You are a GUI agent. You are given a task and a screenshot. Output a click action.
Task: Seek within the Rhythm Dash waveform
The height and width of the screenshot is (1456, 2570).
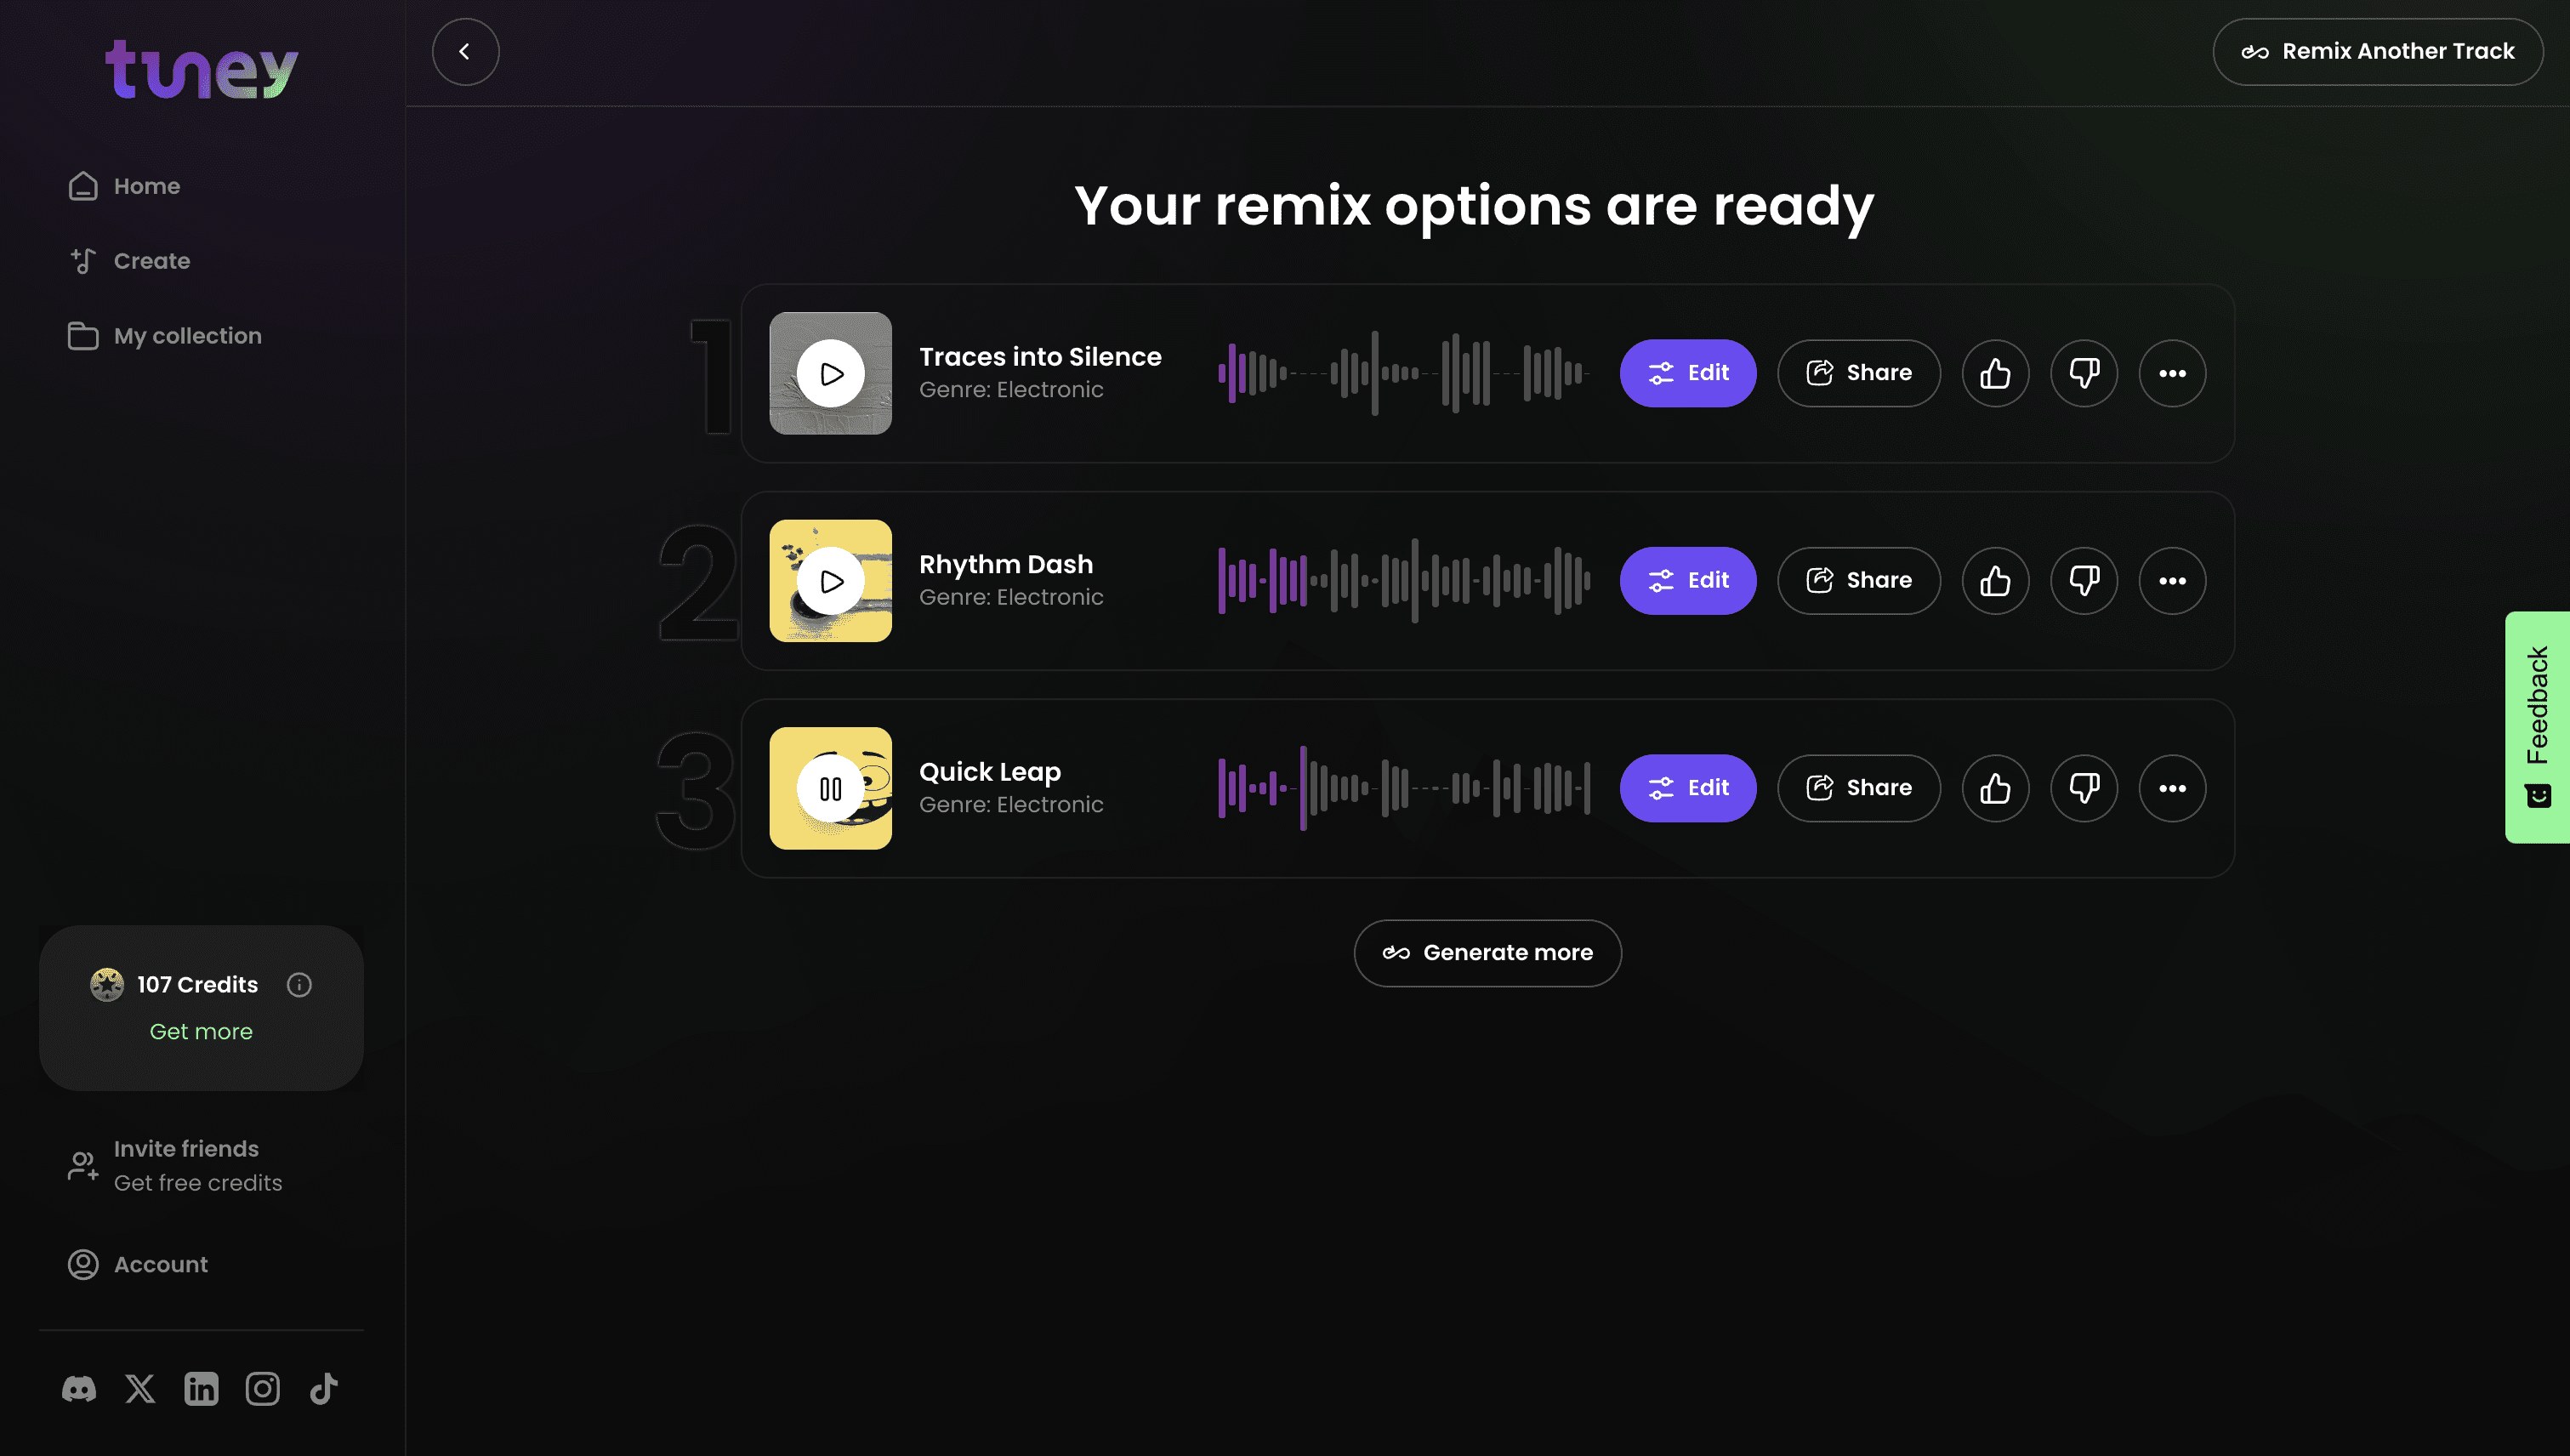tap(1403, 580)
